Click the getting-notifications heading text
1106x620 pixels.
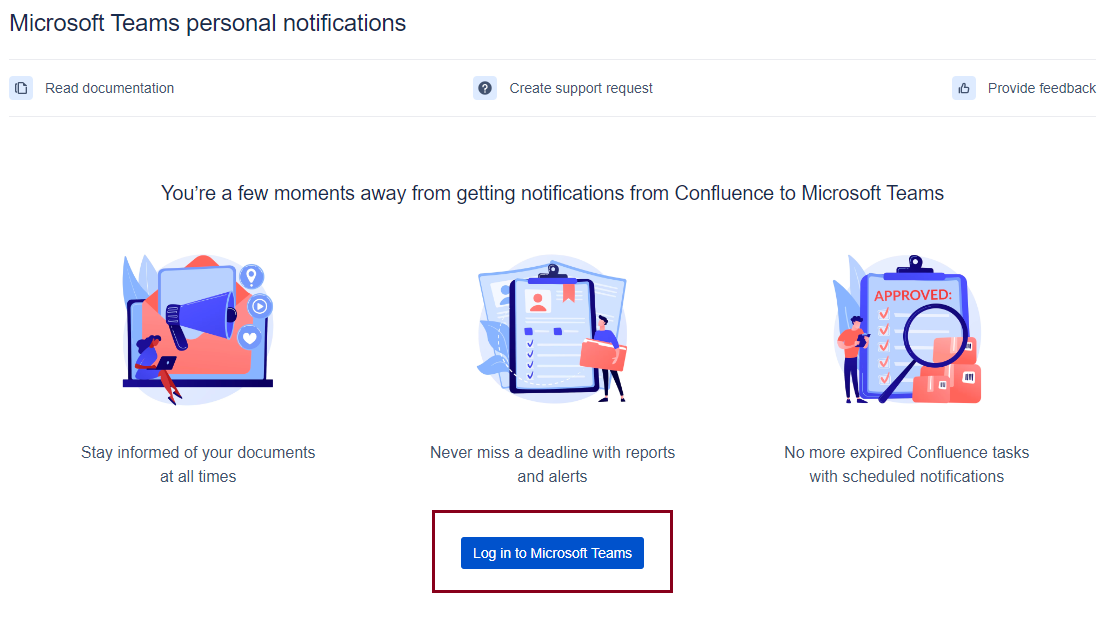click(552, 193)
